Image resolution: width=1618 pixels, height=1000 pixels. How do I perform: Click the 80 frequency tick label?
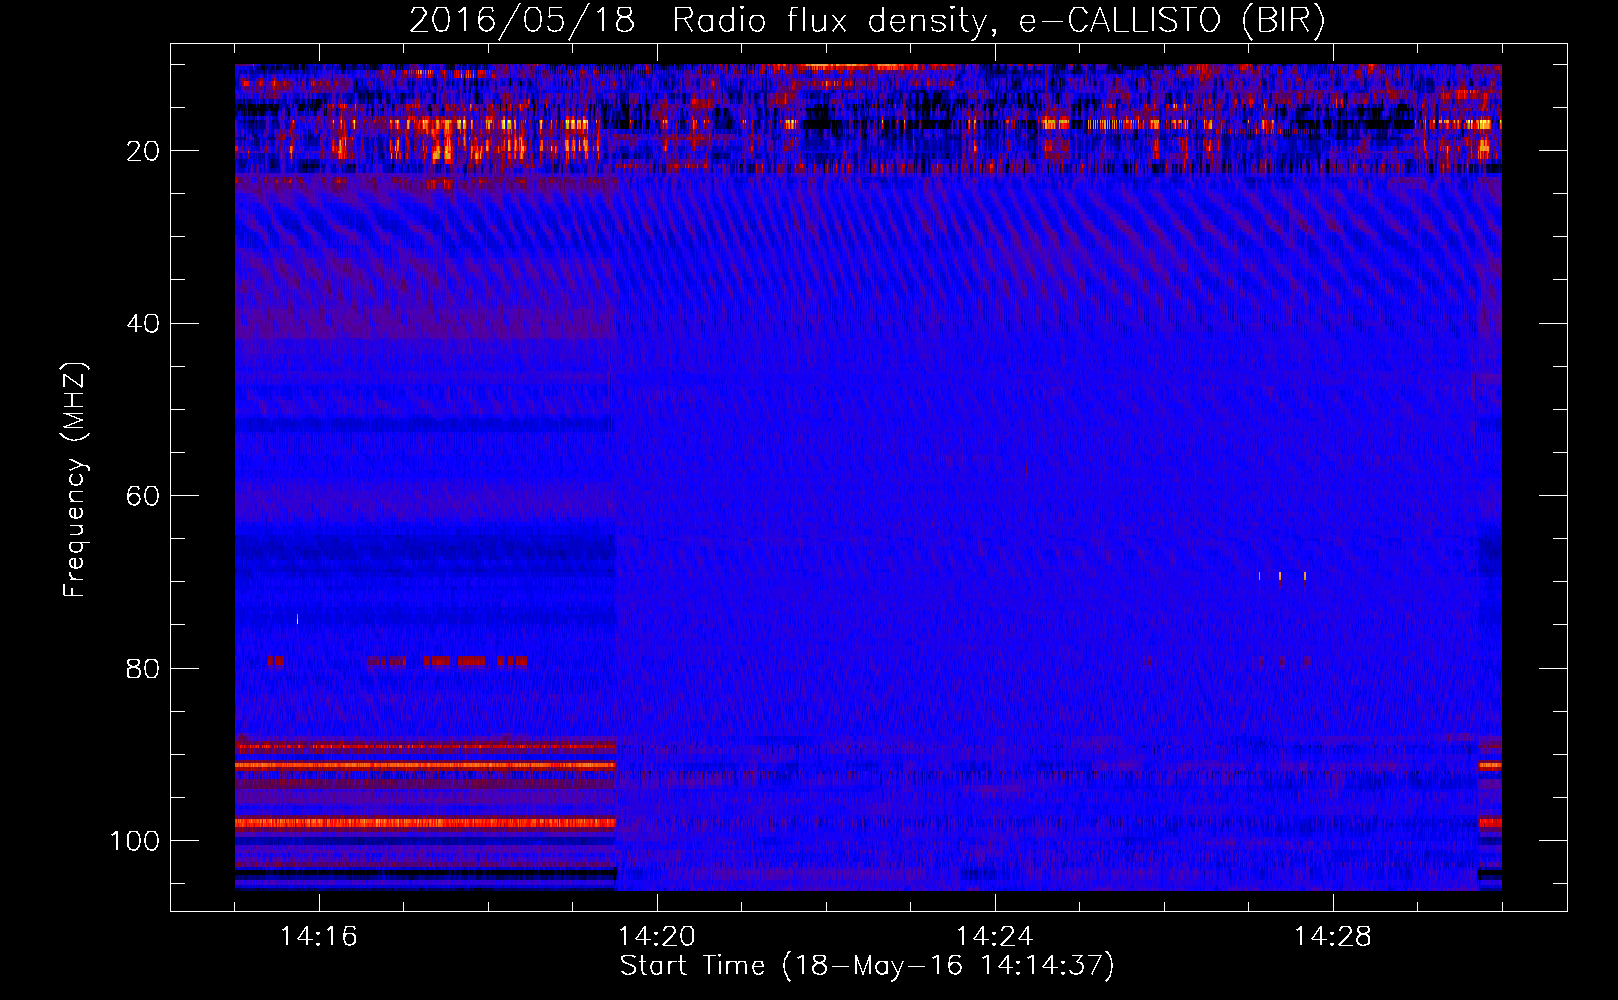click(144, 668)
